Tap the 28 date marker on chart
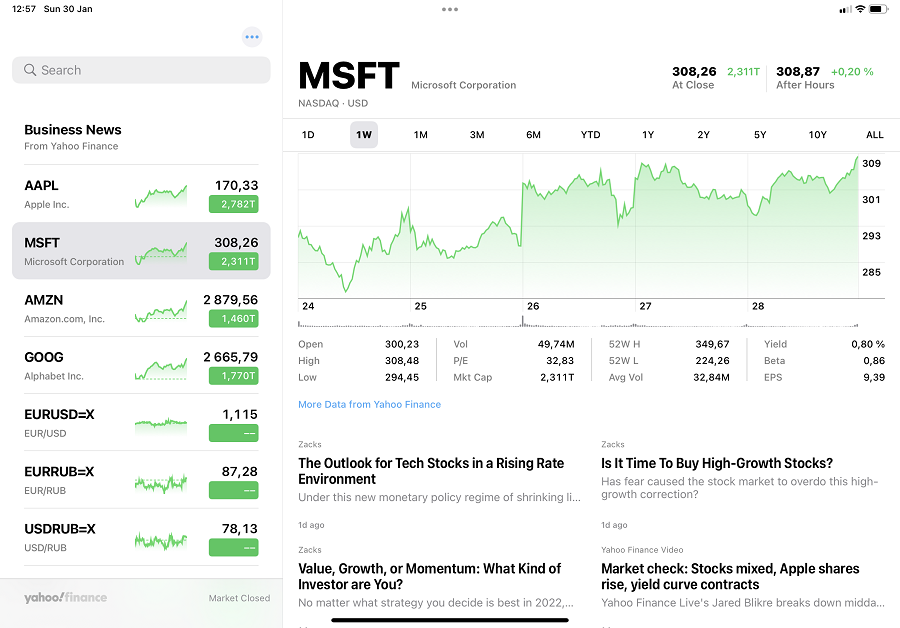 click(758, 307)
